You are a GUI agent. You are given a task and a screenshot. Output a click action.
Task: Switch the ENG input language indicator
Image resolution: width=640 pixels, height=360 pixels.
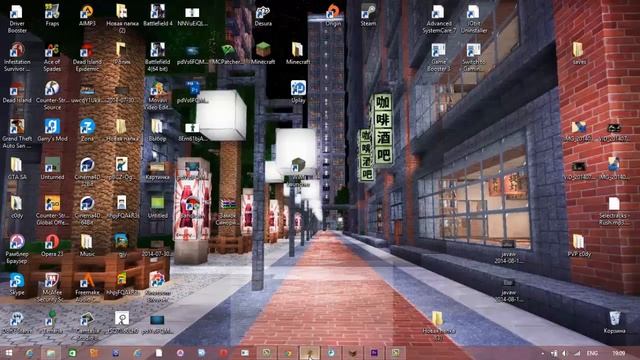(592, 353)
